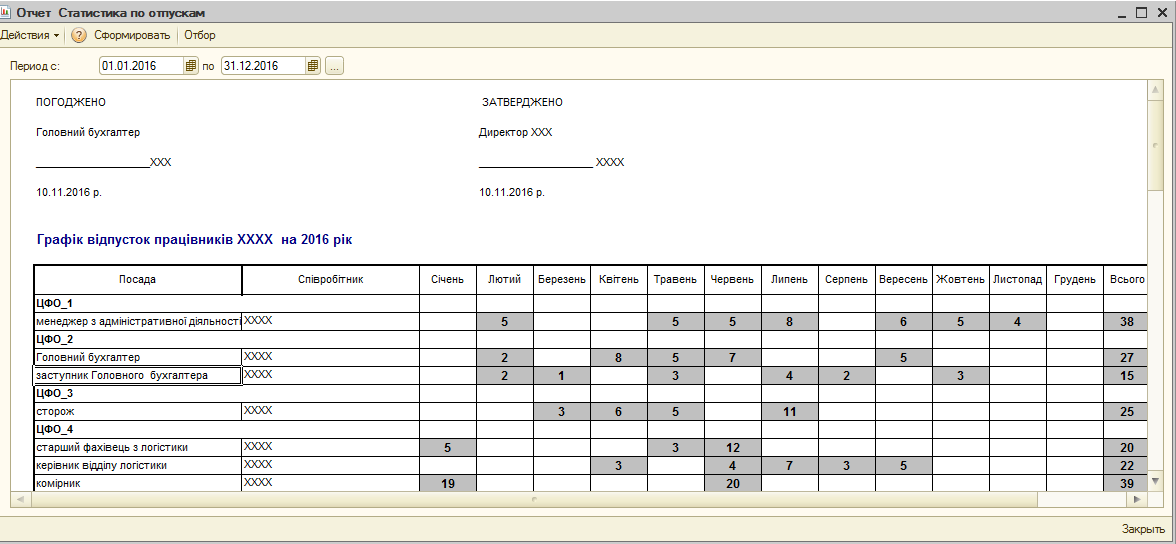Click the report window icon in title bar
The height and width of the screenshot is (544, 1176).
(6, 12)
